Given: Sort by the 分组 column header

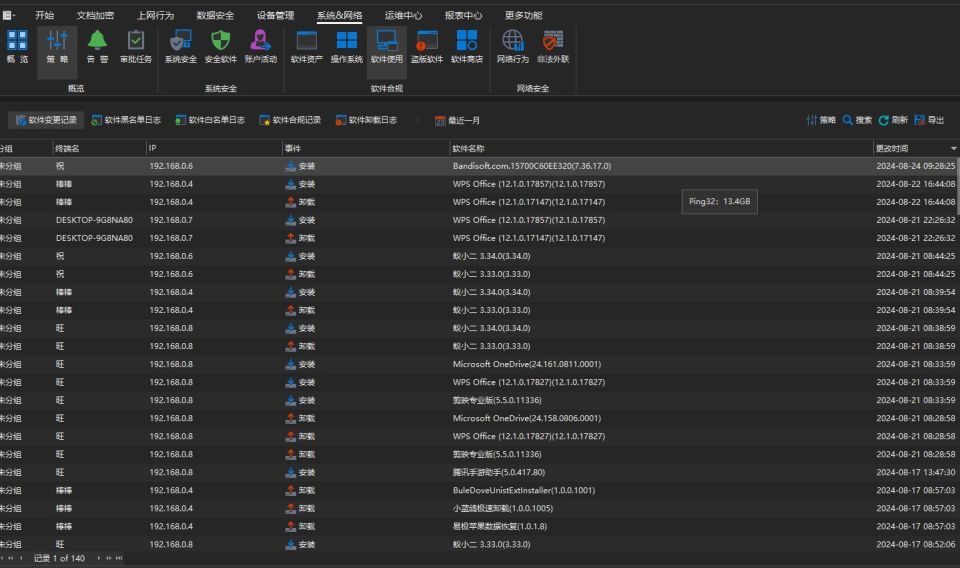Looking at the screenshot, I should [24, 149].
